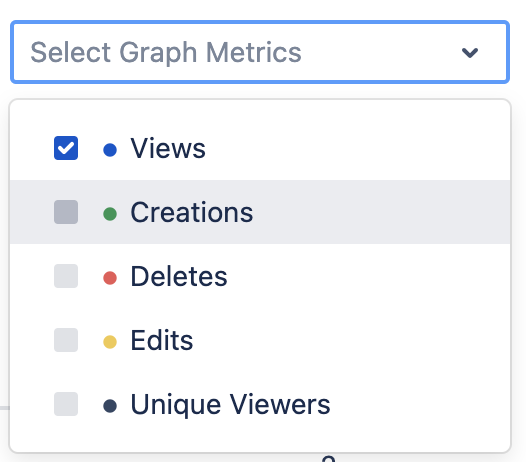Viewport: 526px width, 462px height.
Task: Pick the Deletes option label
Action: [179, 276]
